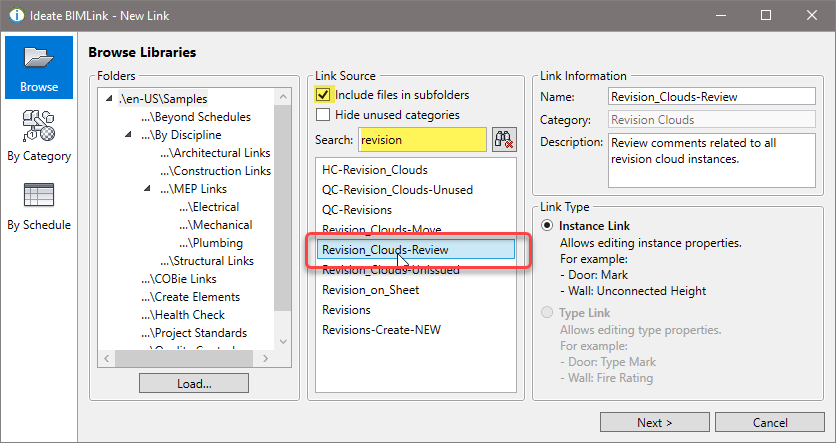This screenshot has height=443, width=836.
Task: Click folder tree scroll up arrow
Action: [x=283, y=97]
